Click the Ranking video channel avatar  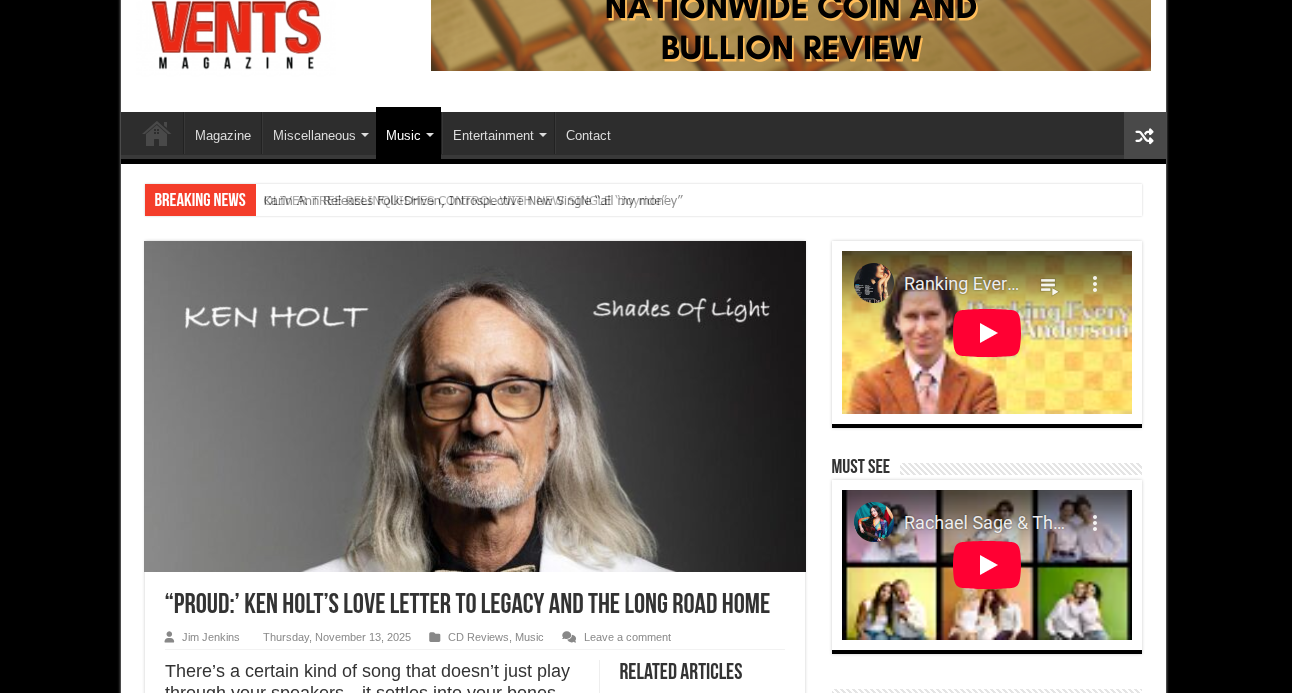873,283
